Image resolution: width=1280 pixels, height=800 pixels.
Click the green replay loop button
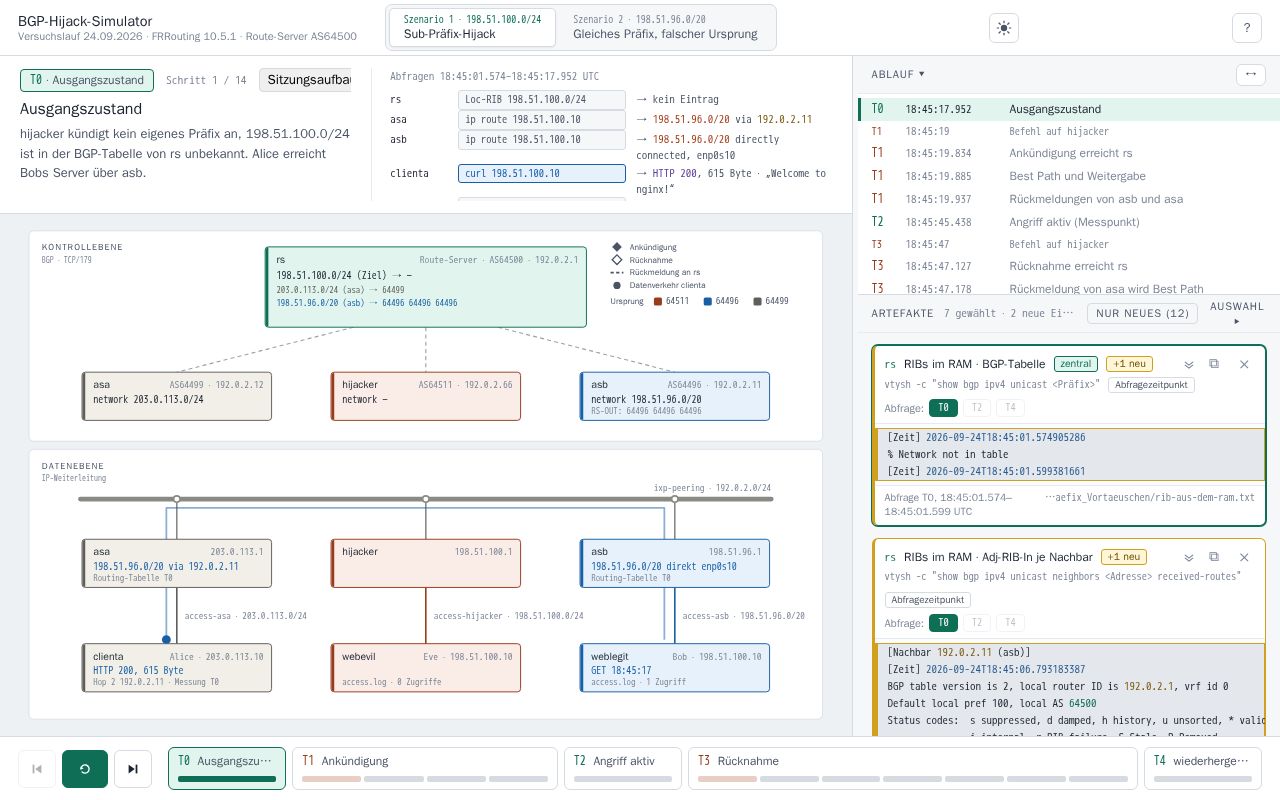[85, 769]
